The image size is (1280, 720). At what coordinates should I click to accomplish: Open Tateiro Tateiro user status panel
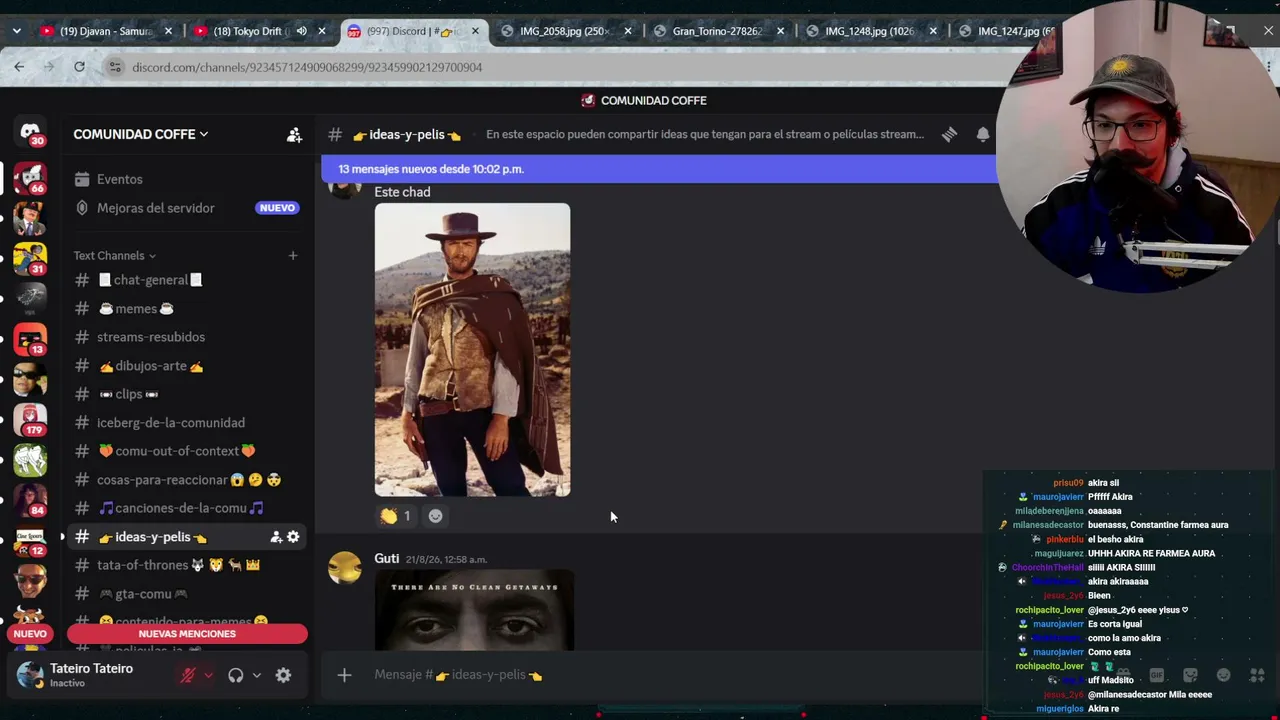(x=90, y=675)
